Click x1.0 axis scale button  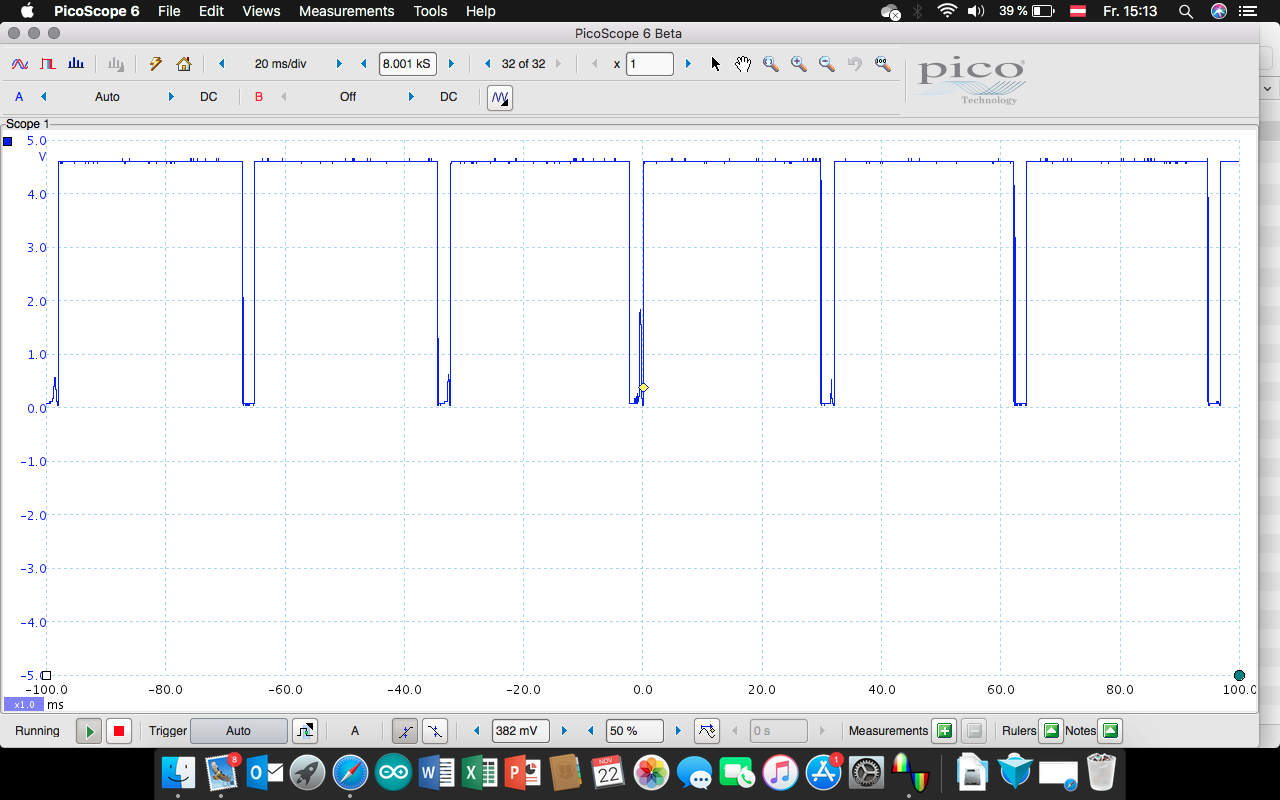pyautogui.click(x=24, y=704)
